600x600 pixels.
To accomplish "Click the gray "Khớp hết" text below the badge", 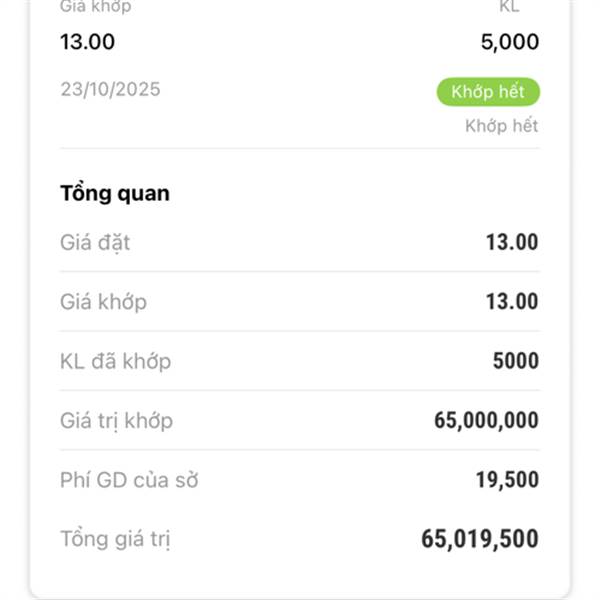I will [x=502, y=126].
